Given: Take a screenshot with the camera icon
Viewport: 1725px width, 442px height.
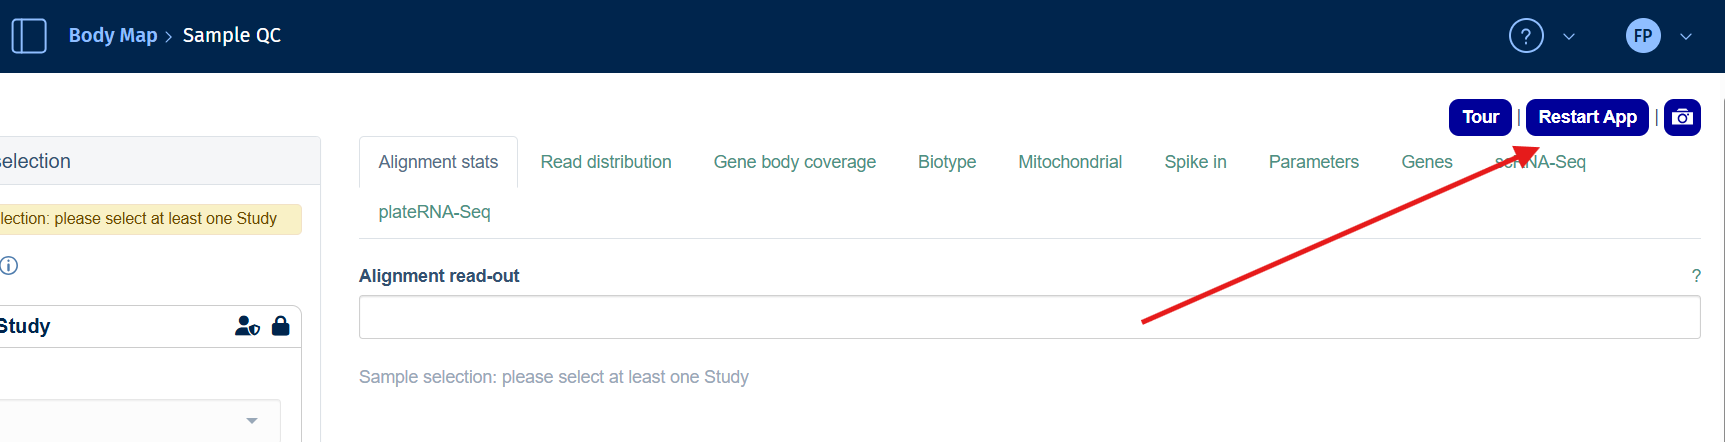Looking at the screenshot, I should click(1682, 117).
